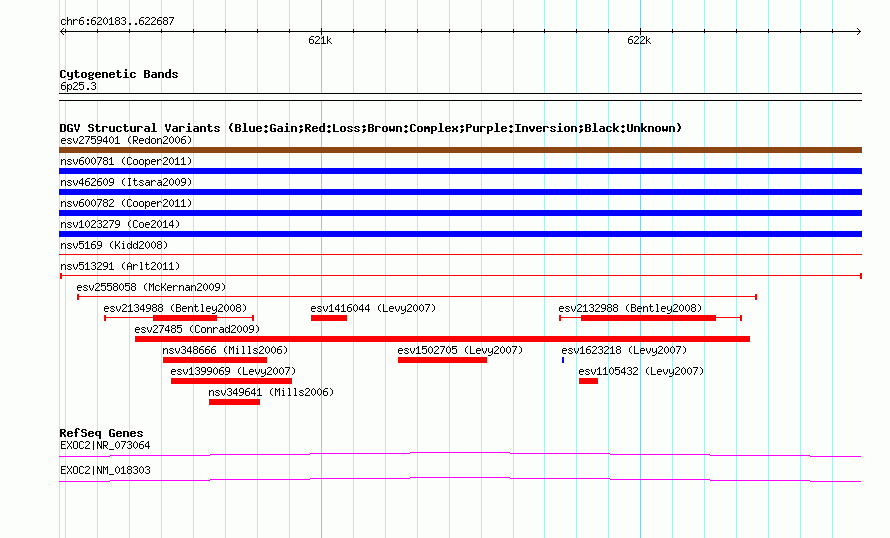Open esv2132988 (Bentley2008) label

click(x=630, y=308)
